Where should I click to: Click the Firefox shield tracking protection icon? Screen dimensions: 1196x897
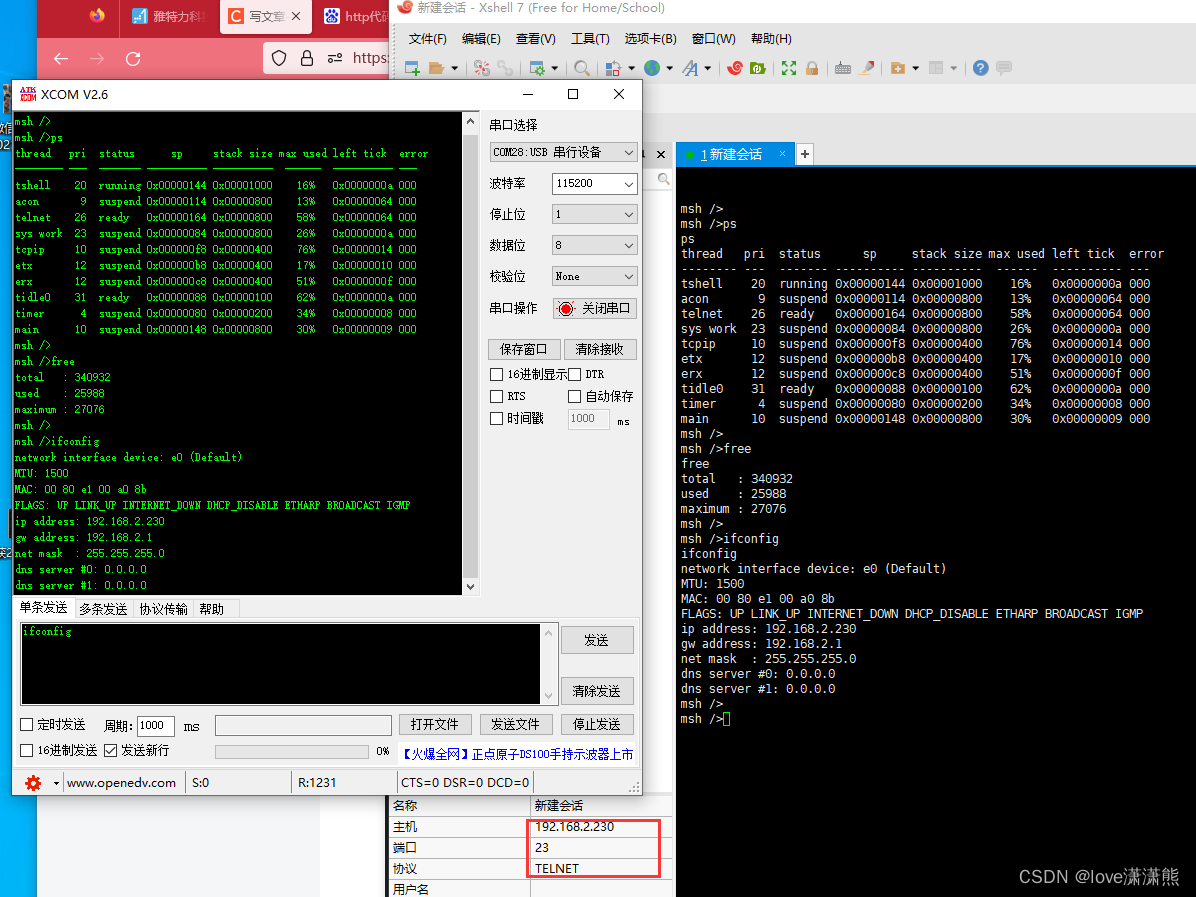tap(279, 59)
